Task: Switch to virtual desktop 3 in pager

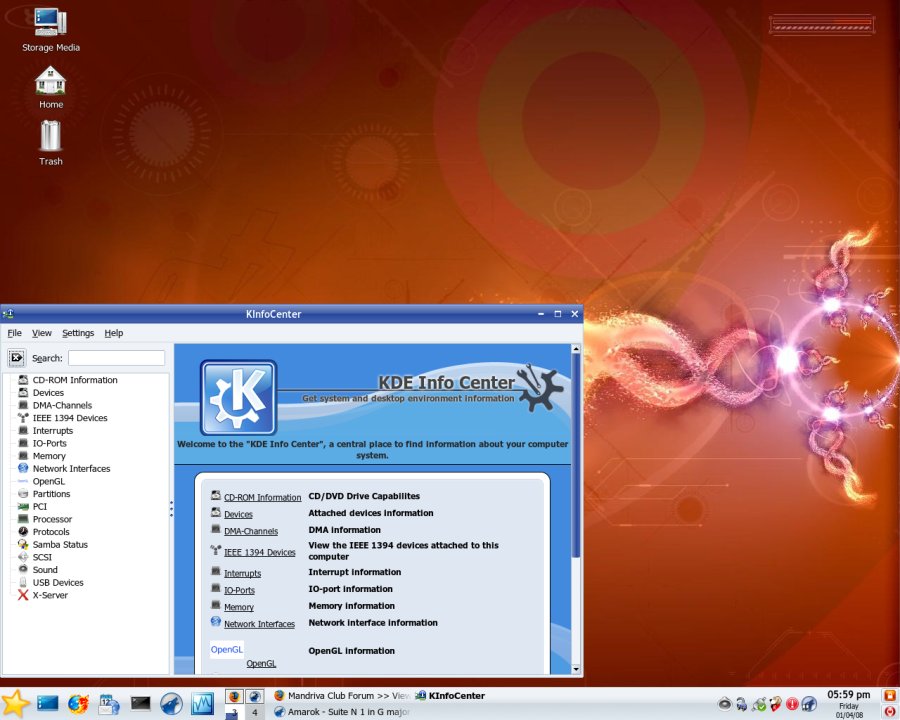Action: [234, 712]
